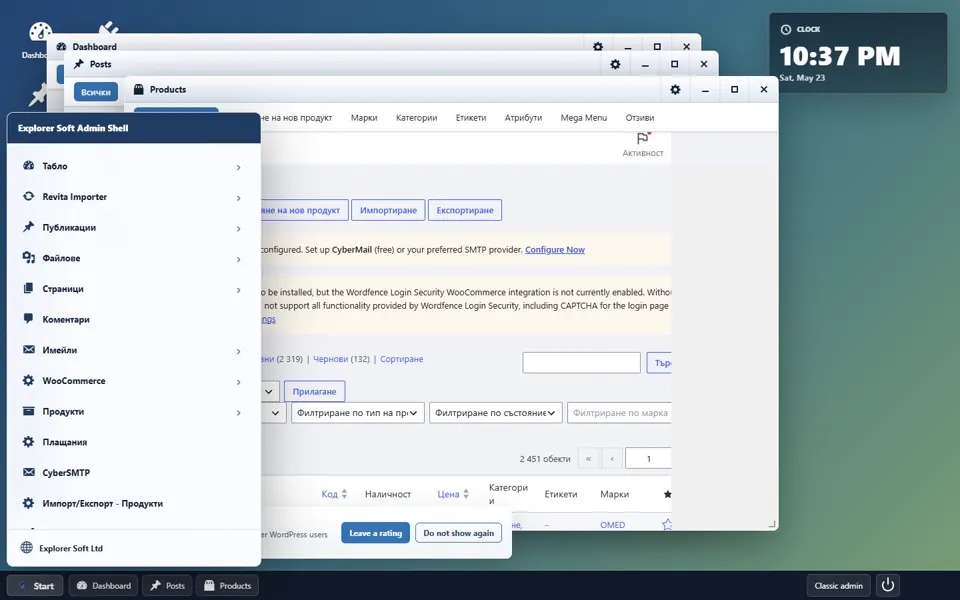The width and height of the screenshot is (960, 600).
Task: Click the CyberSMTP envelope icon
Action: tap(28, 472)
